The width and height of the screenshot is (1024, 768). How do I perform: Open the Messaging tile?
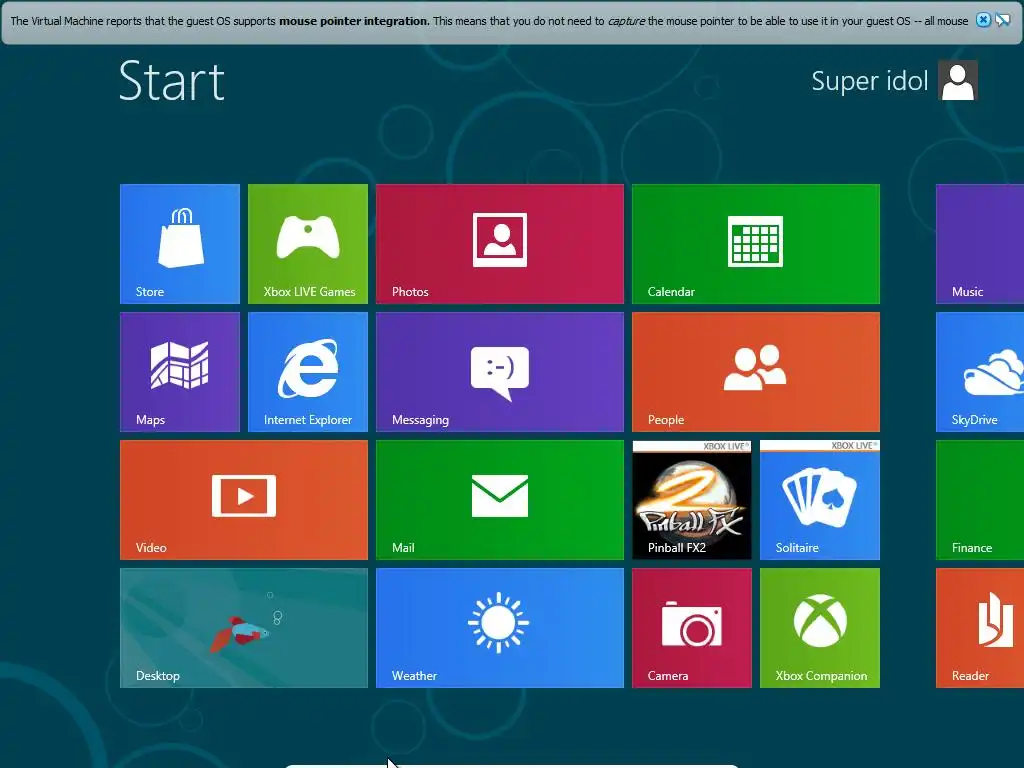[500, 372]
